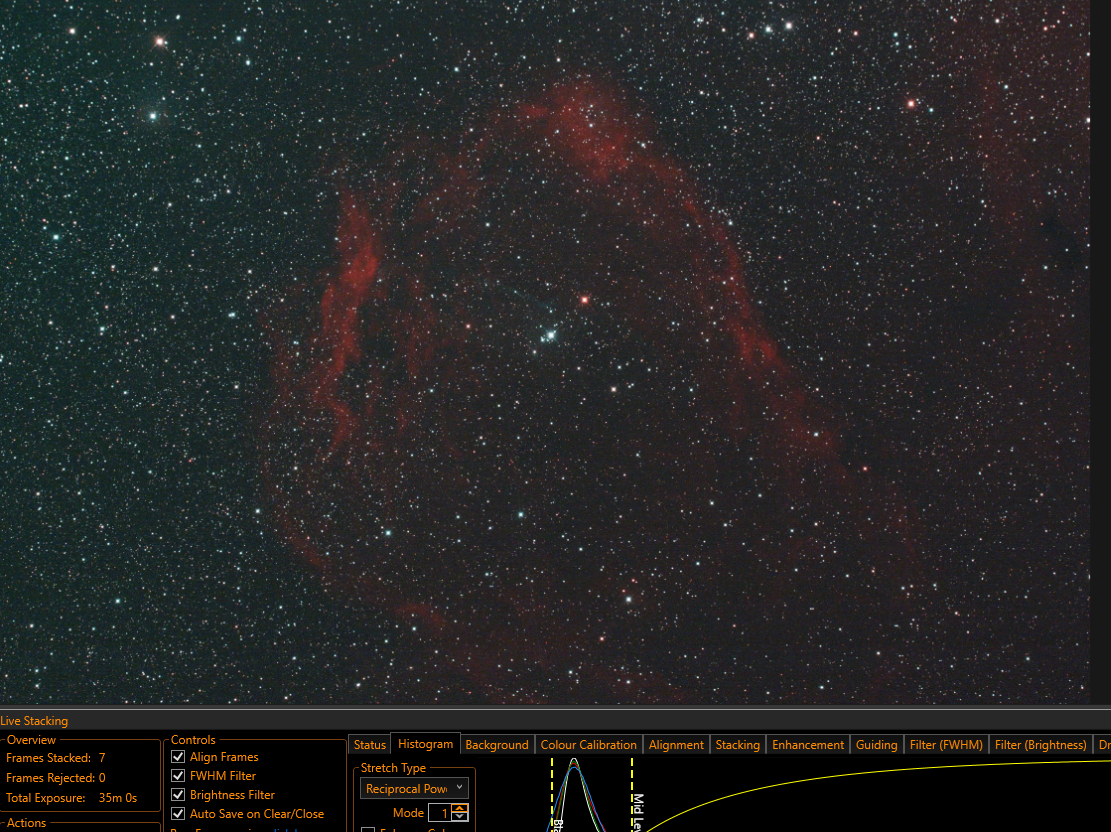Click the Mid Level histogram marker
This screenshot has width=1111, height=832.
[x=633, y=795]
